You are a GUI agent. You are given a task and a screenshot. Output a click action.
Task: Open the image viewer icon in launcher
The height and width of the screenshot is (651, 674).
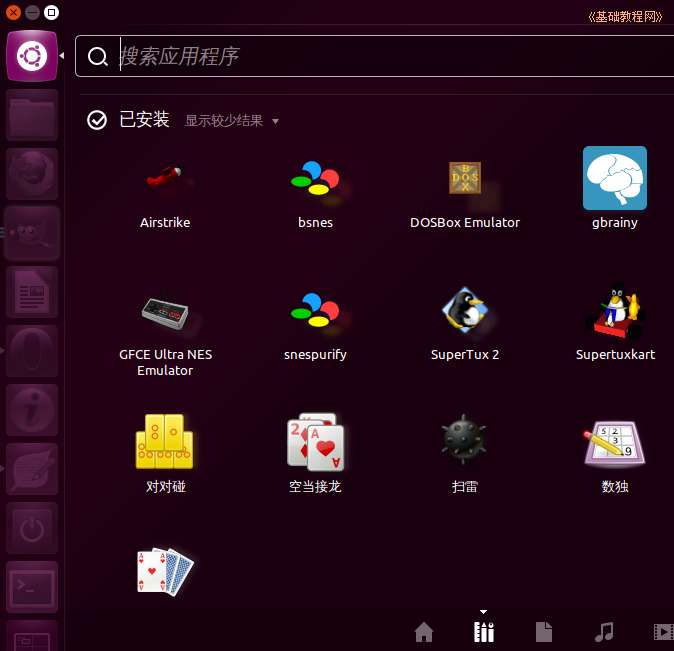32,233
